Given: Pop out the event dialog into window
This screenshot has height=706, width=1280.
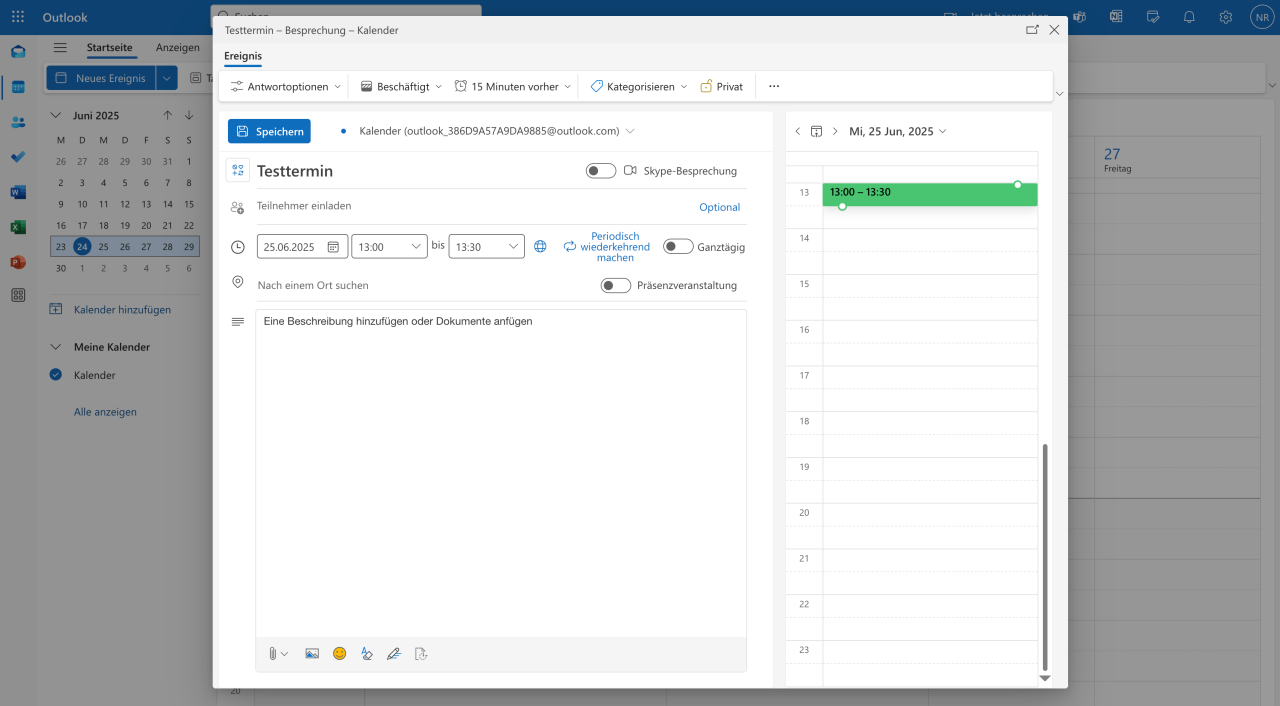Looking at the screenshot, I should 1032,30.
